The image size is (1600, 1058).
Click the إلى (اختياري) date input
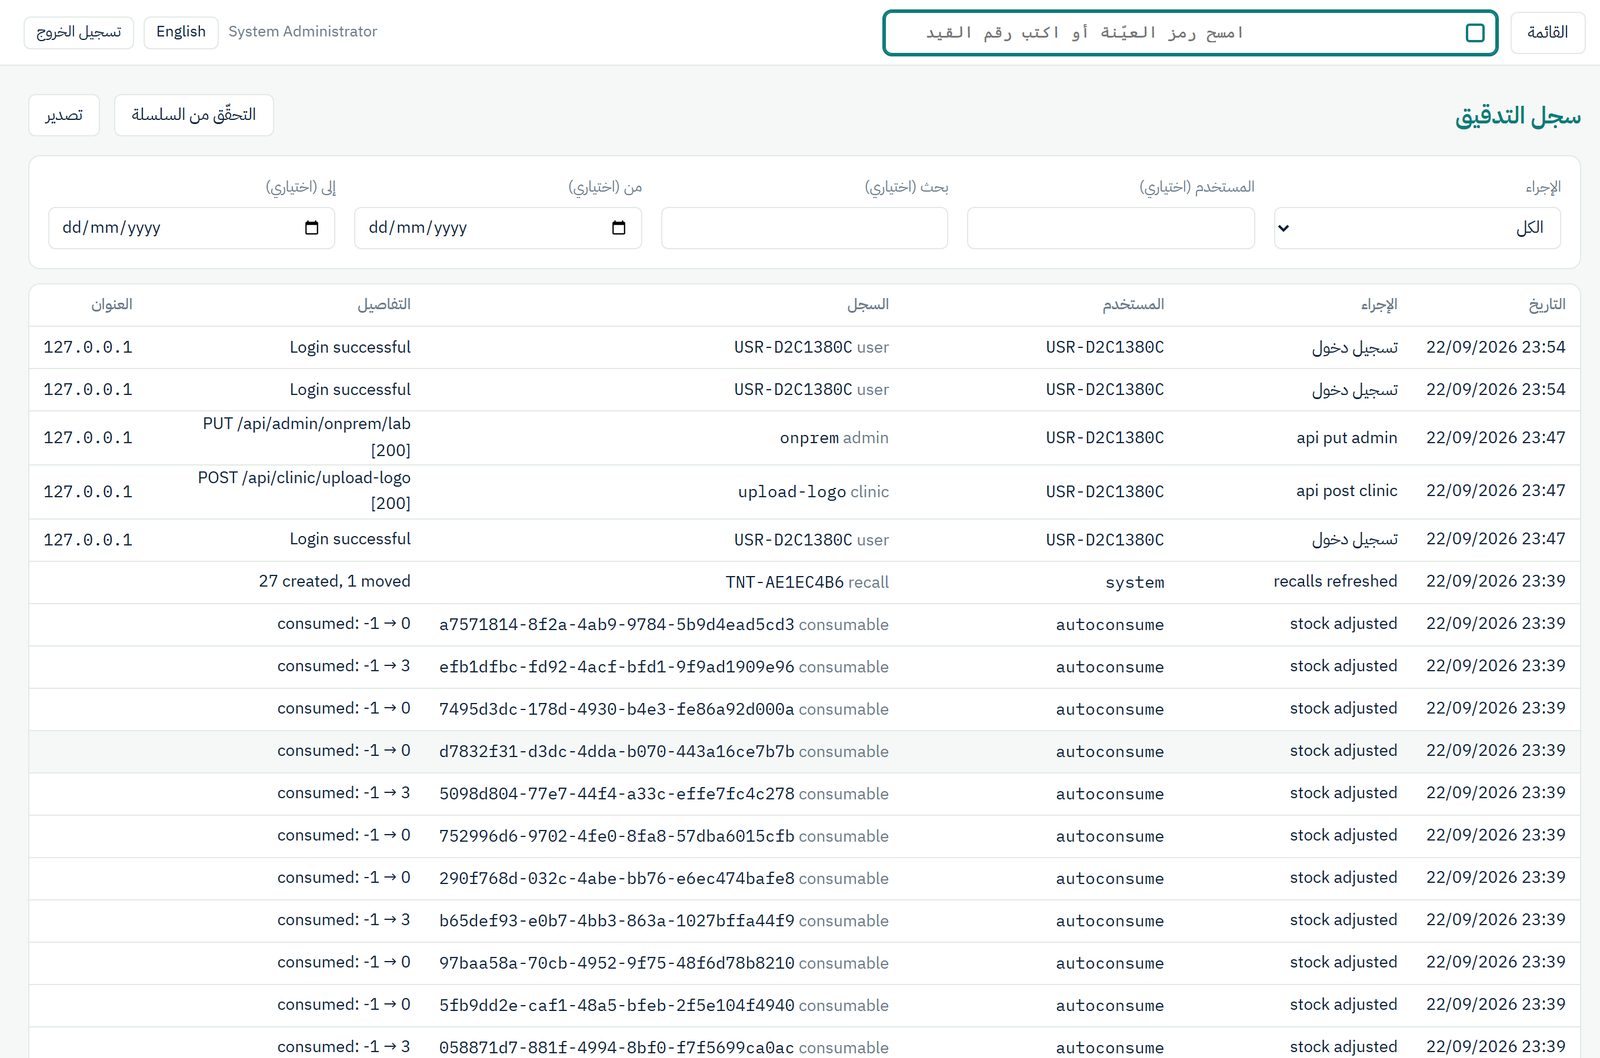tap(191, 228)
